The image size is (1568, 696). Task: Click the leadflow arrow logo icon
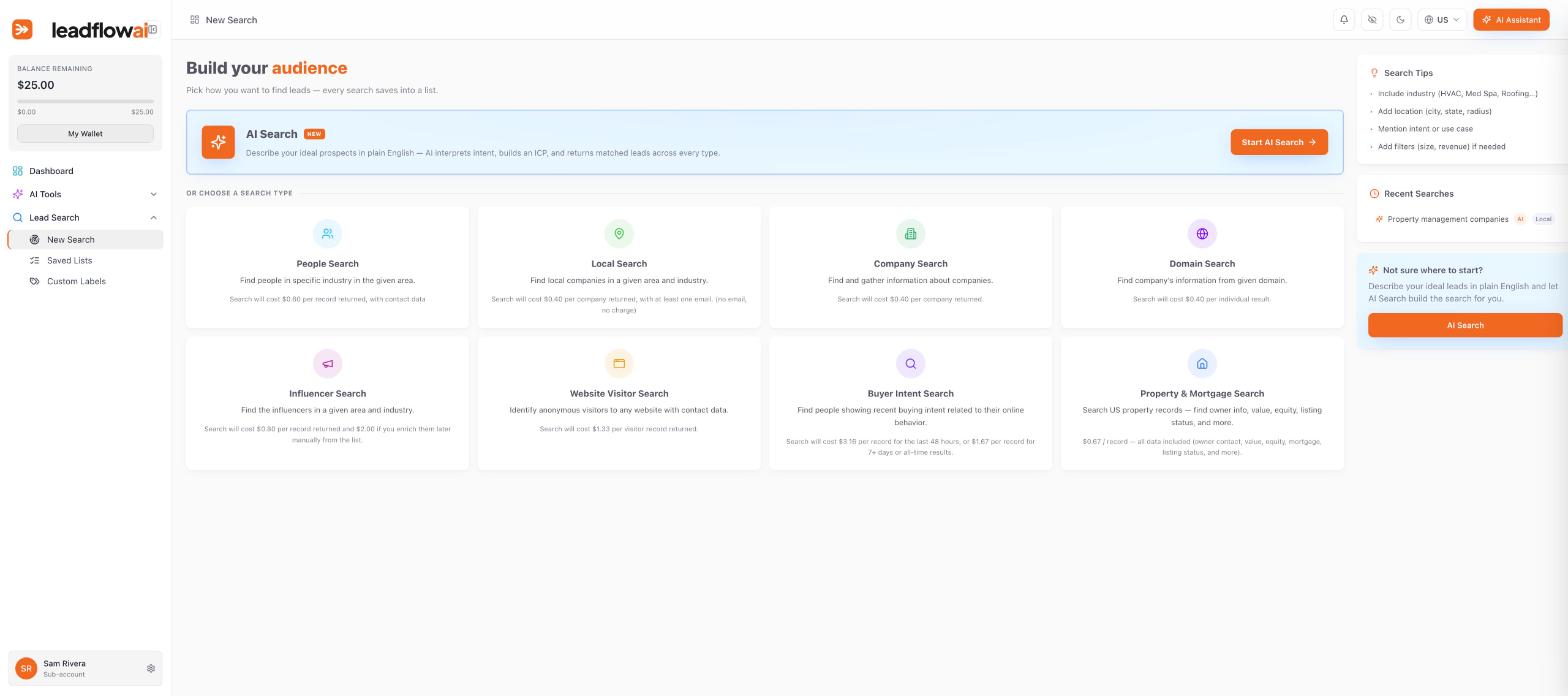(x=22, y=30)
